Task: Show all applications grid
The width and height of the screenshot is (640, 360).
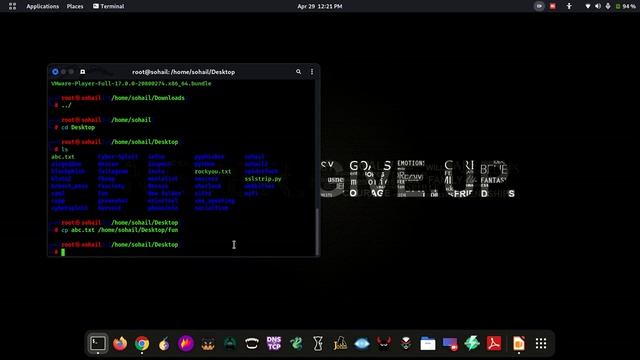Action: point(541,344)
